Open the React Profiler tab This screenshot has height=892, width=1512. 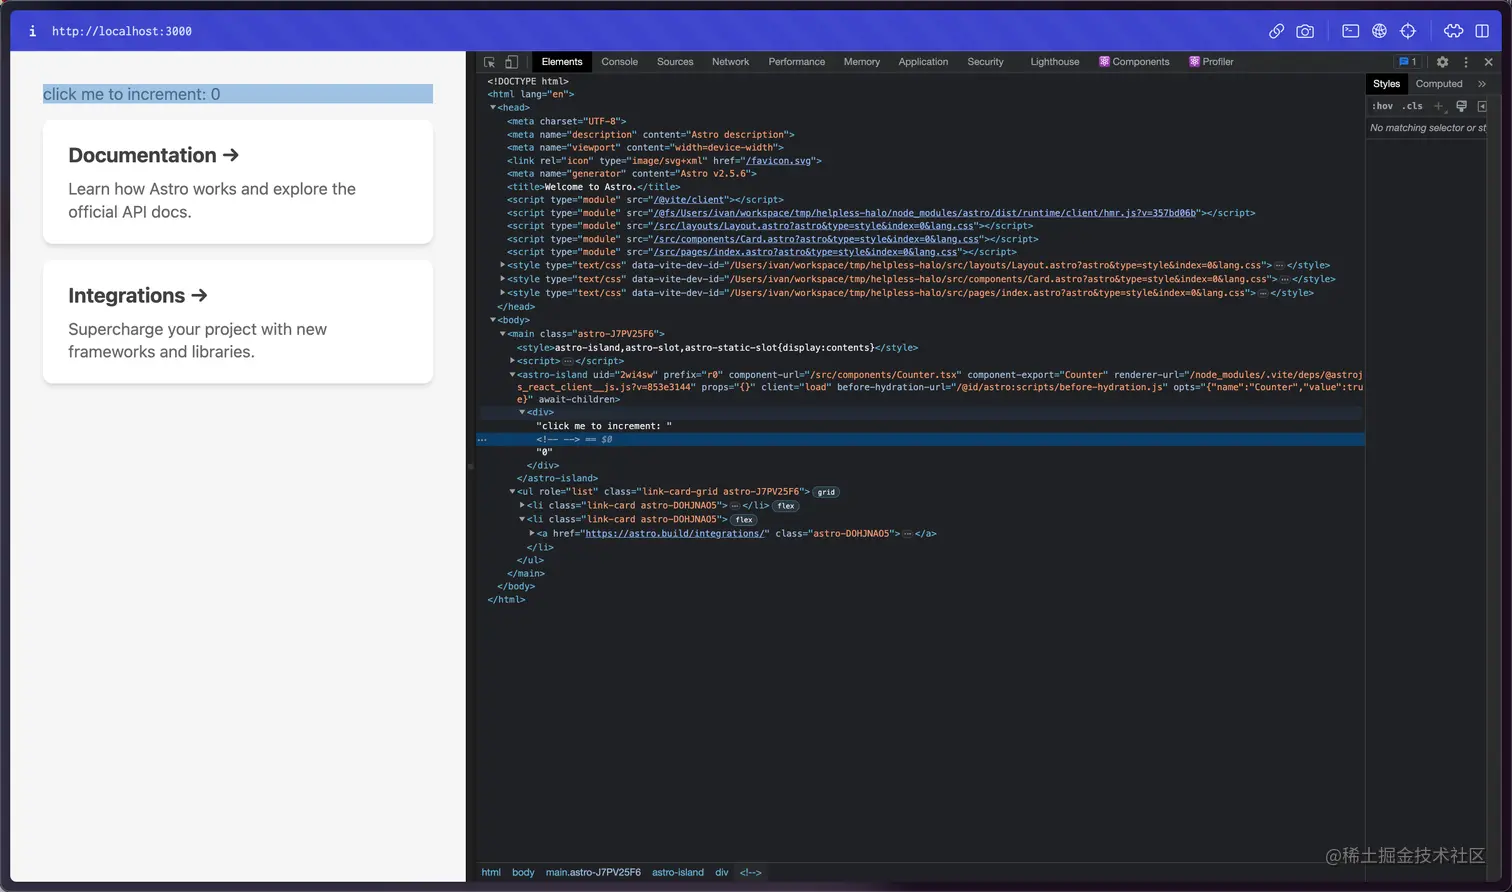click(x=1211, y=62)
